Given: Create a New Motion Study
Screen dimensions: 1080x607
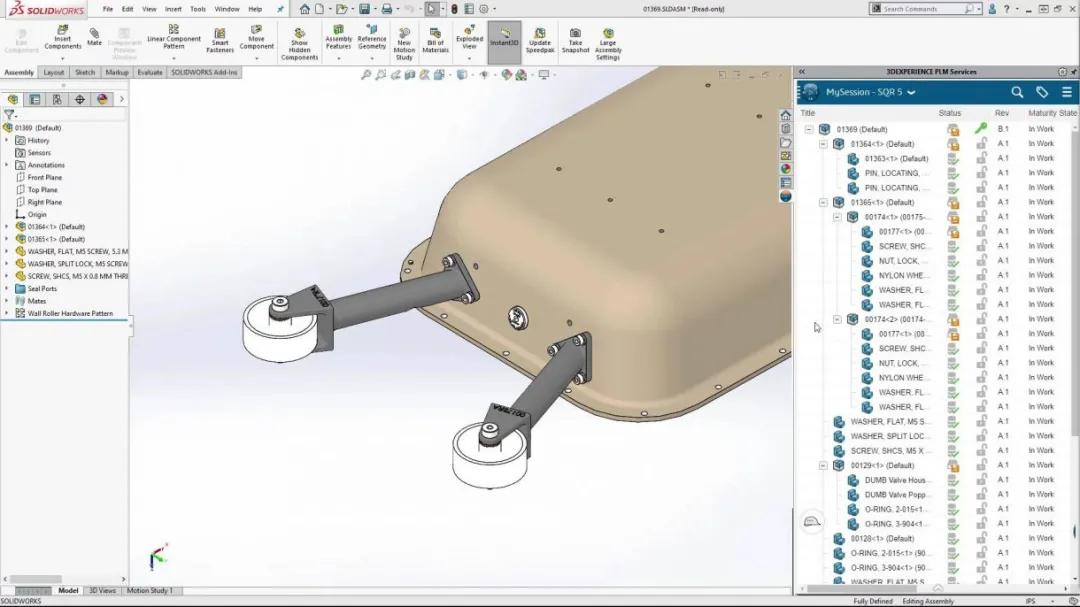Looking at the screenshot, I should coord(403,40).
